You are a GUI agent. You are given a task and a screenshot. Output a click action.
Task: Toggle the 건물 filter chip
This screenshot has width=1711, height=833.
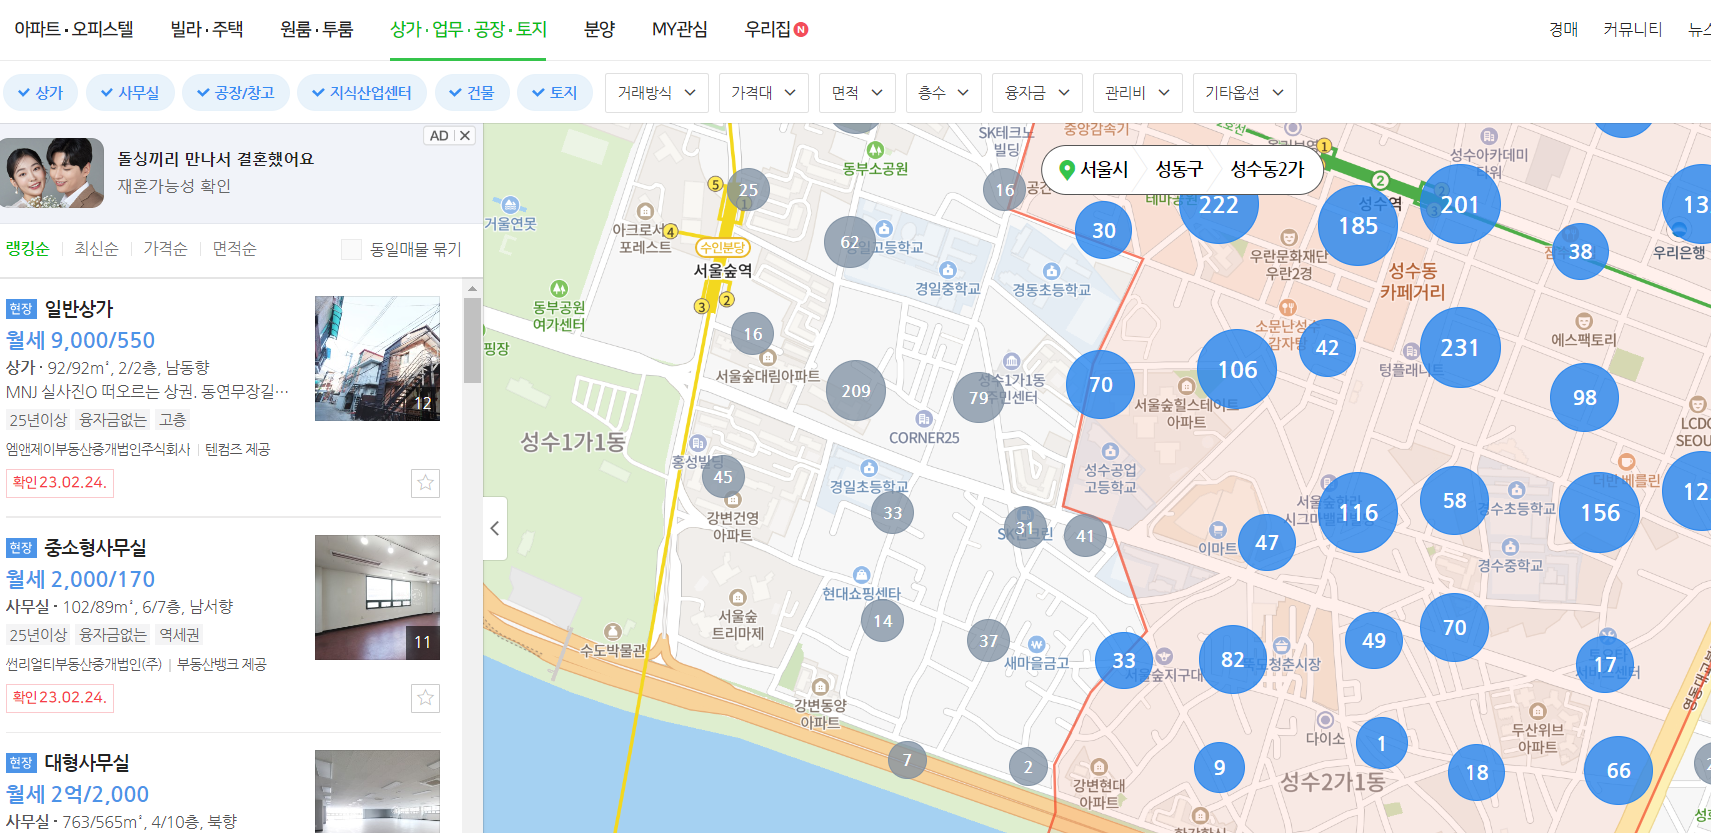472,93
